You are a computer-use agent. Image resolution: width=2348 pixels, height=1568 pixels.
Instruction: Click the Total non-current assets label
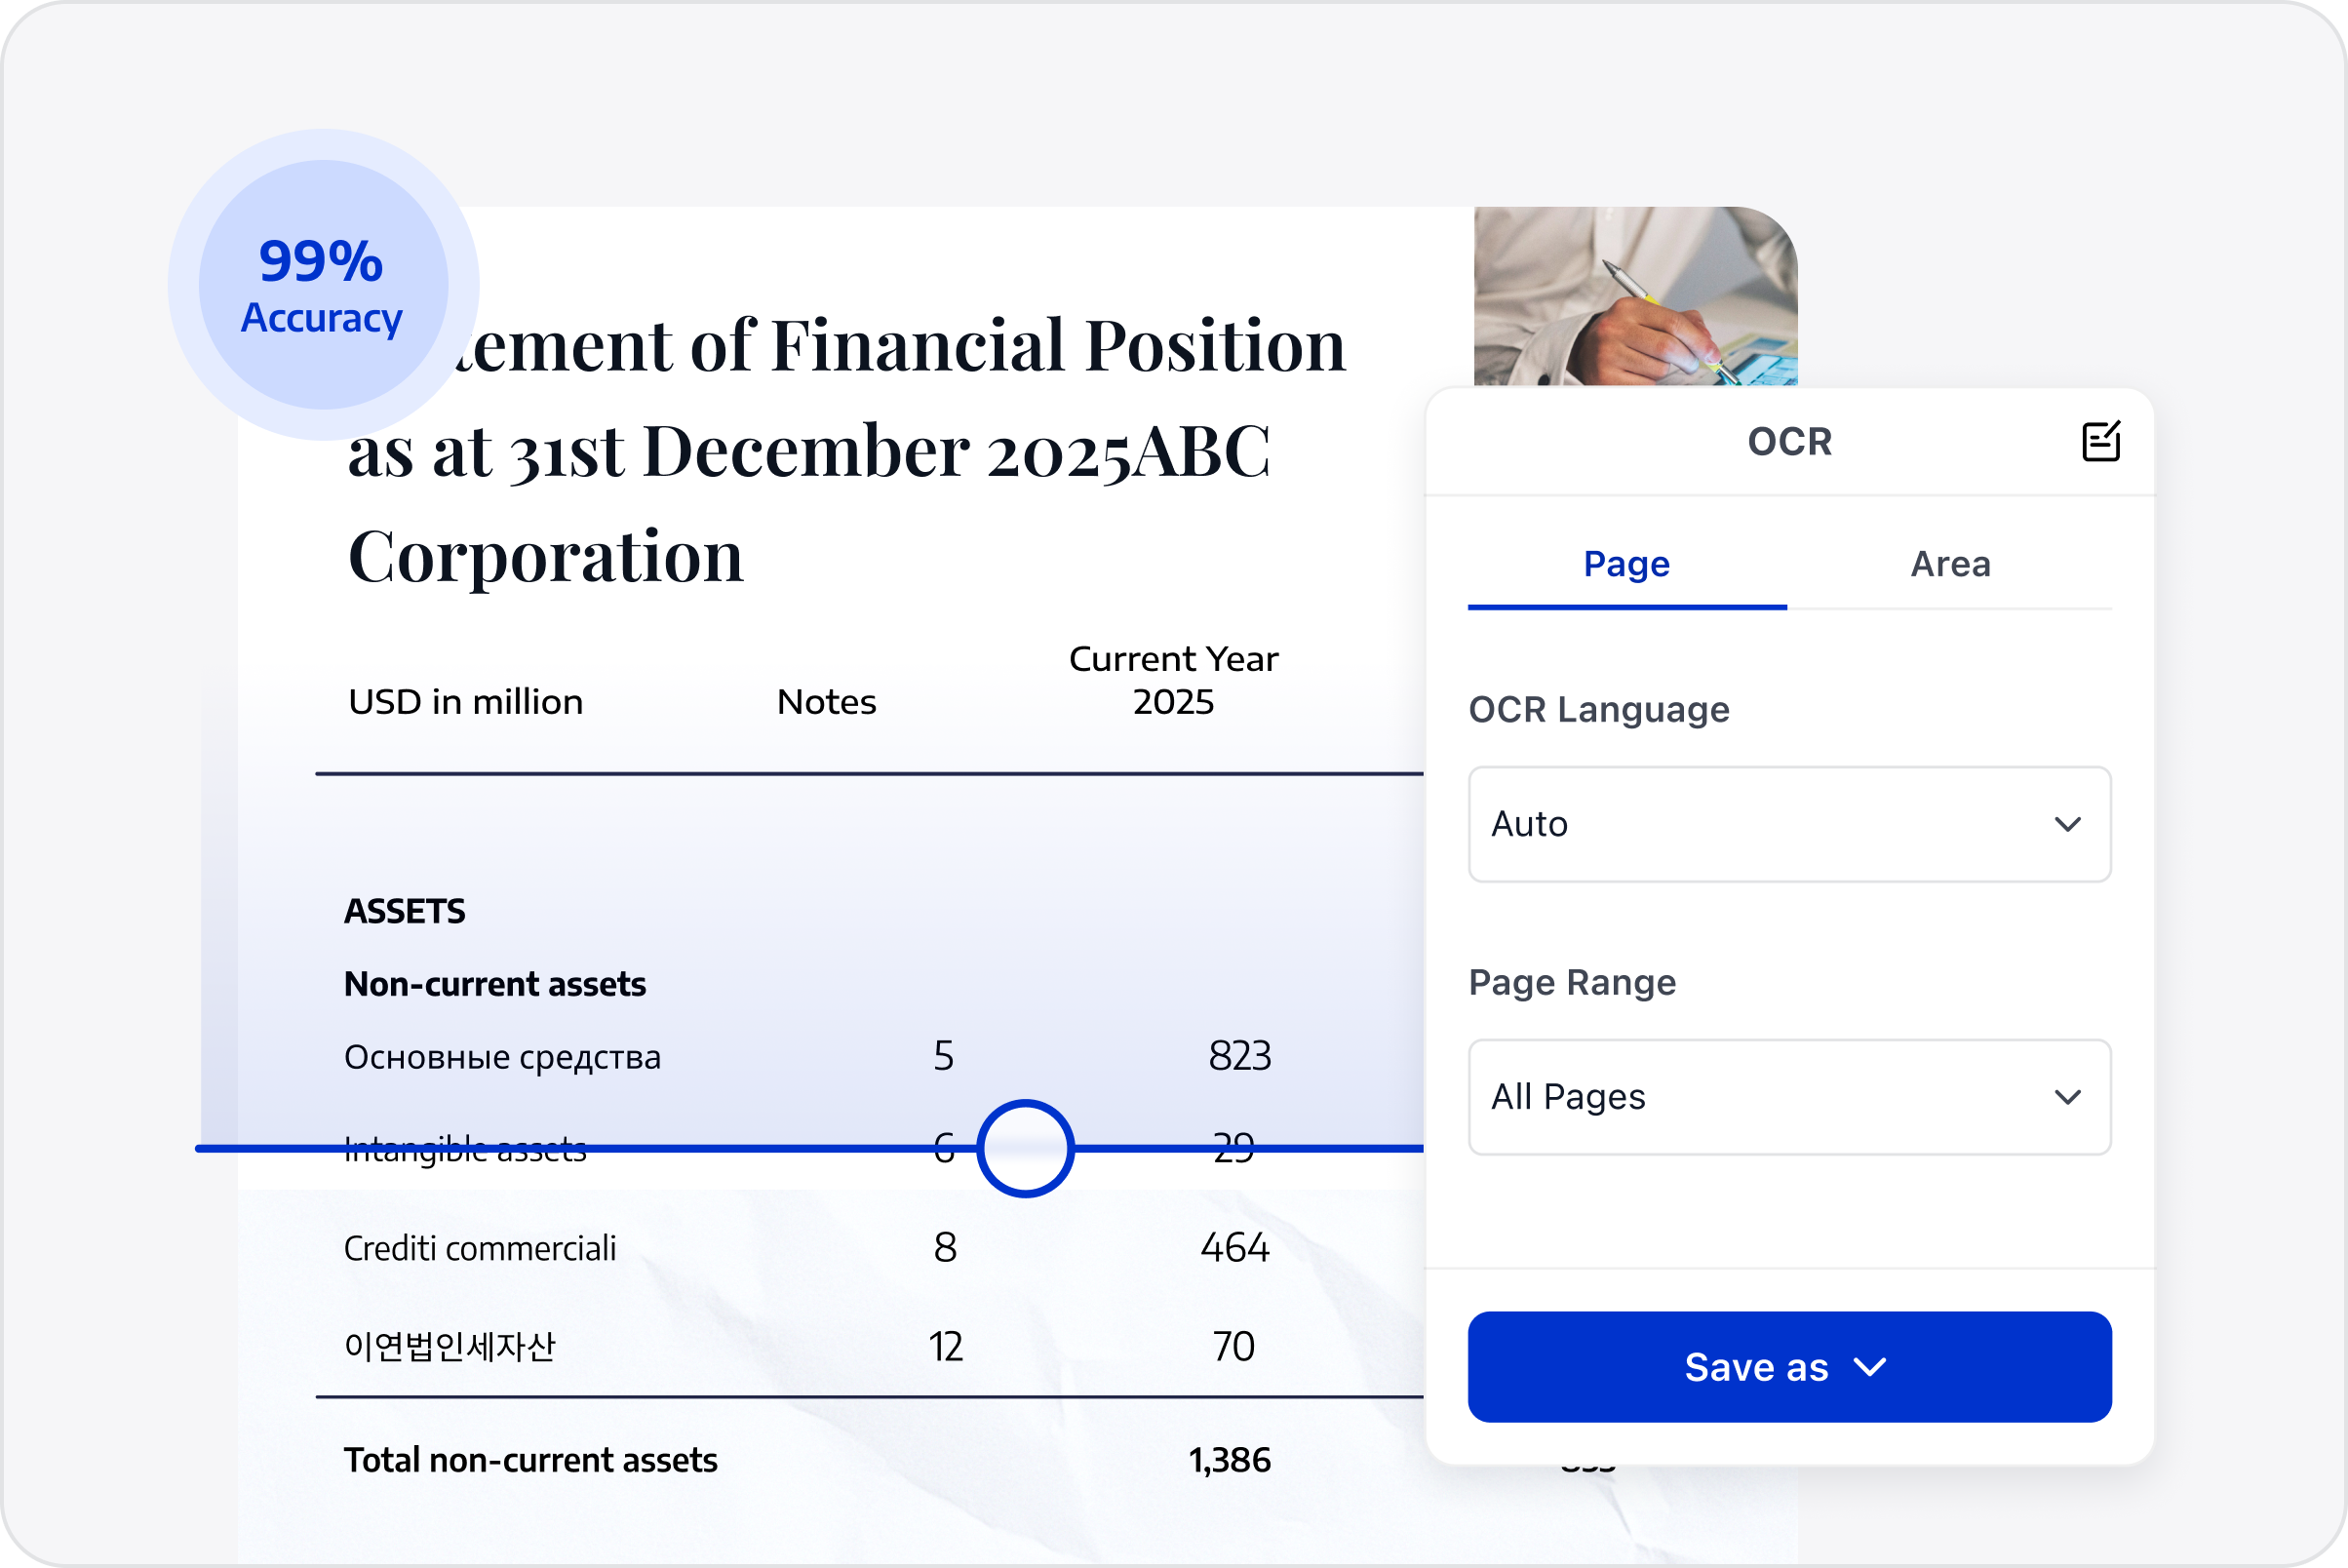click(x=530, y=1460)
